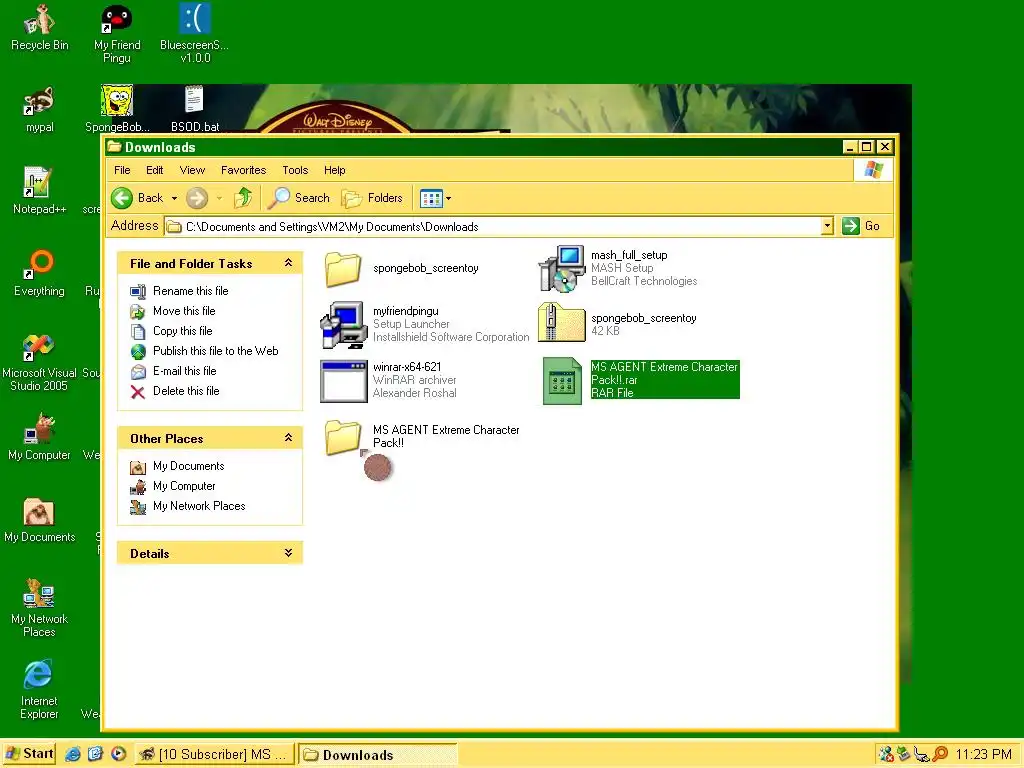Image resolution: width=1024 pixels, height=768 pixels.
Task: Open the Views dropdown arrow
Action: 448,199
